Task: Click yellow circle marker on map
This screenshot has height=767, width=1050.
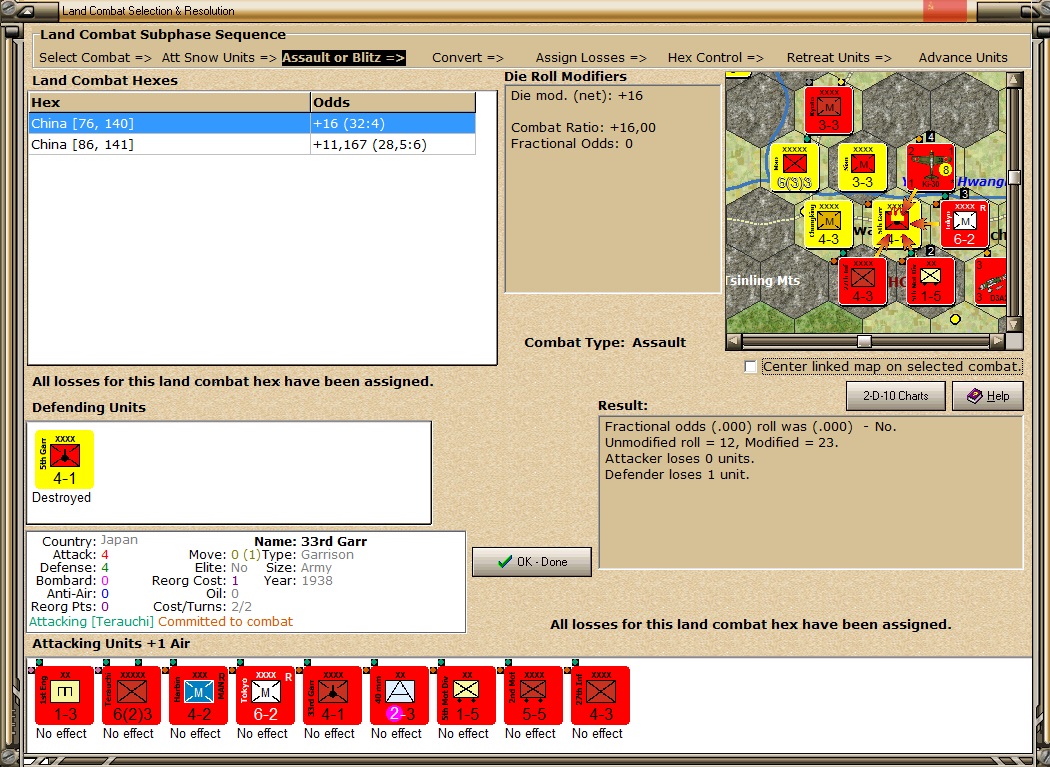Action: click(956, 320)
